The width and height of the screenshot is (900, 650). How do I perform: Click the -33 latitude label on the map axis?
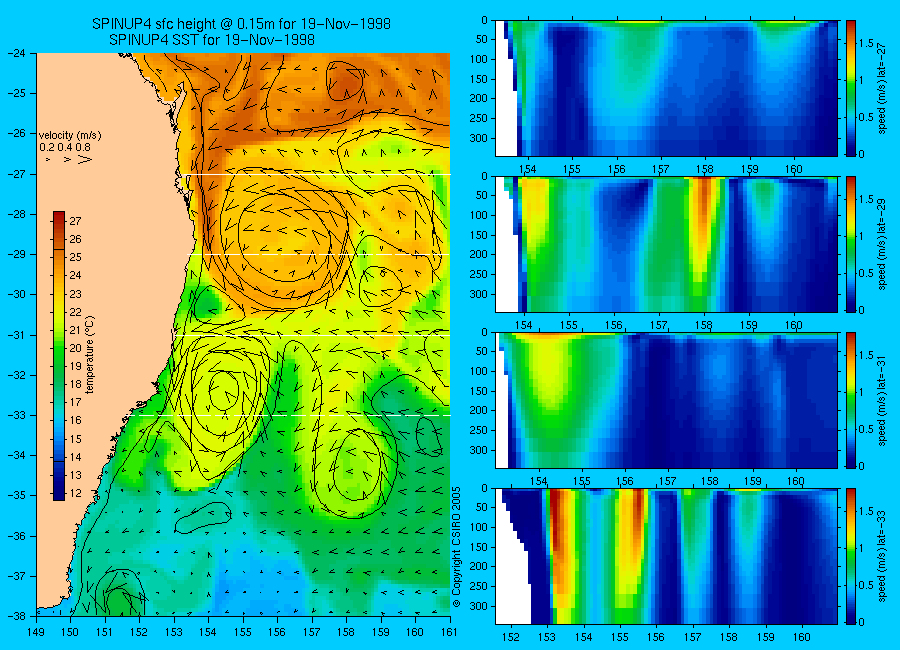tap(17, 415)
